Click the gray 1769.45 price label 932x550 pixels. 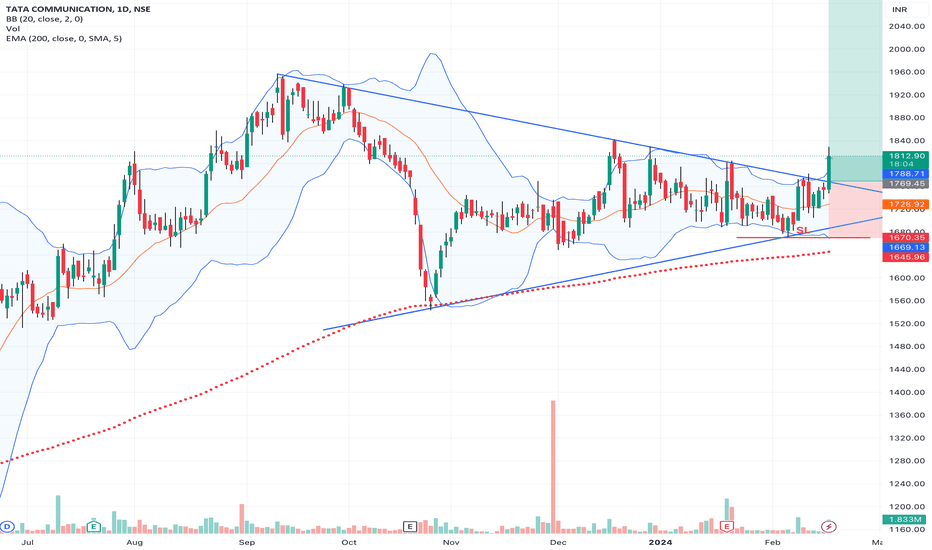(905, 184)
